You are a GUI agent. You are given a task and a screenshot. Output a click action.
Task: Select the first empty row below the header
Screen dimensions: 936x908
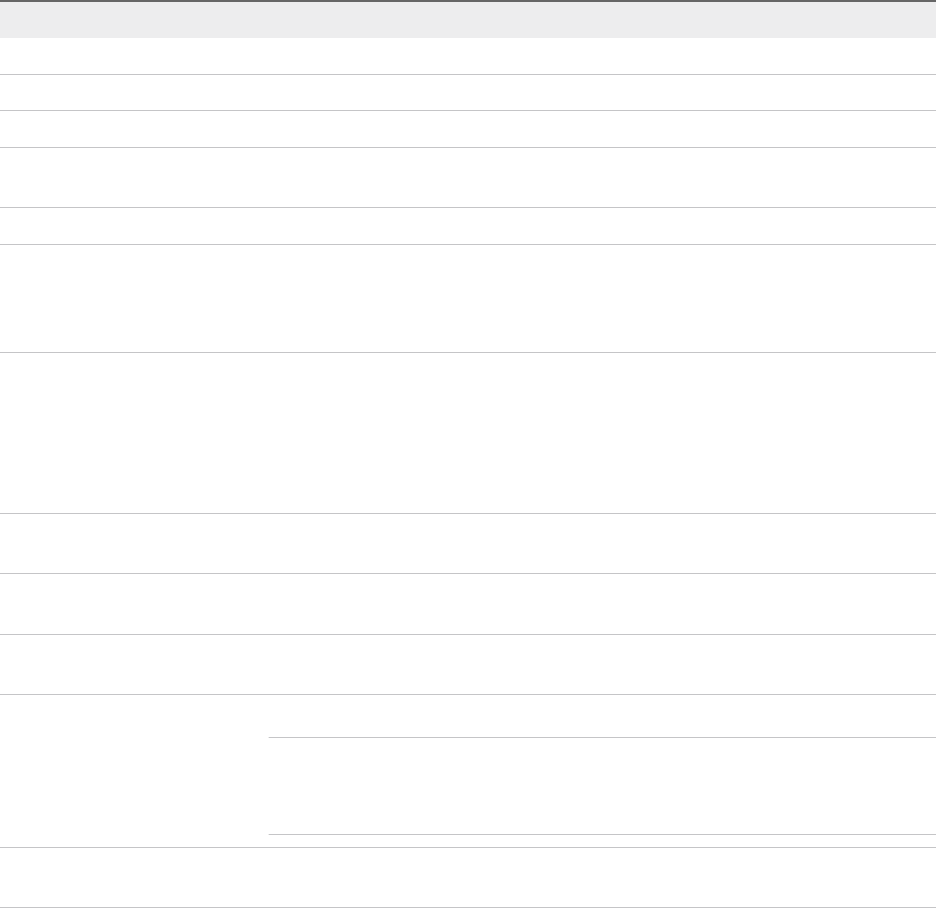(468, 56)
